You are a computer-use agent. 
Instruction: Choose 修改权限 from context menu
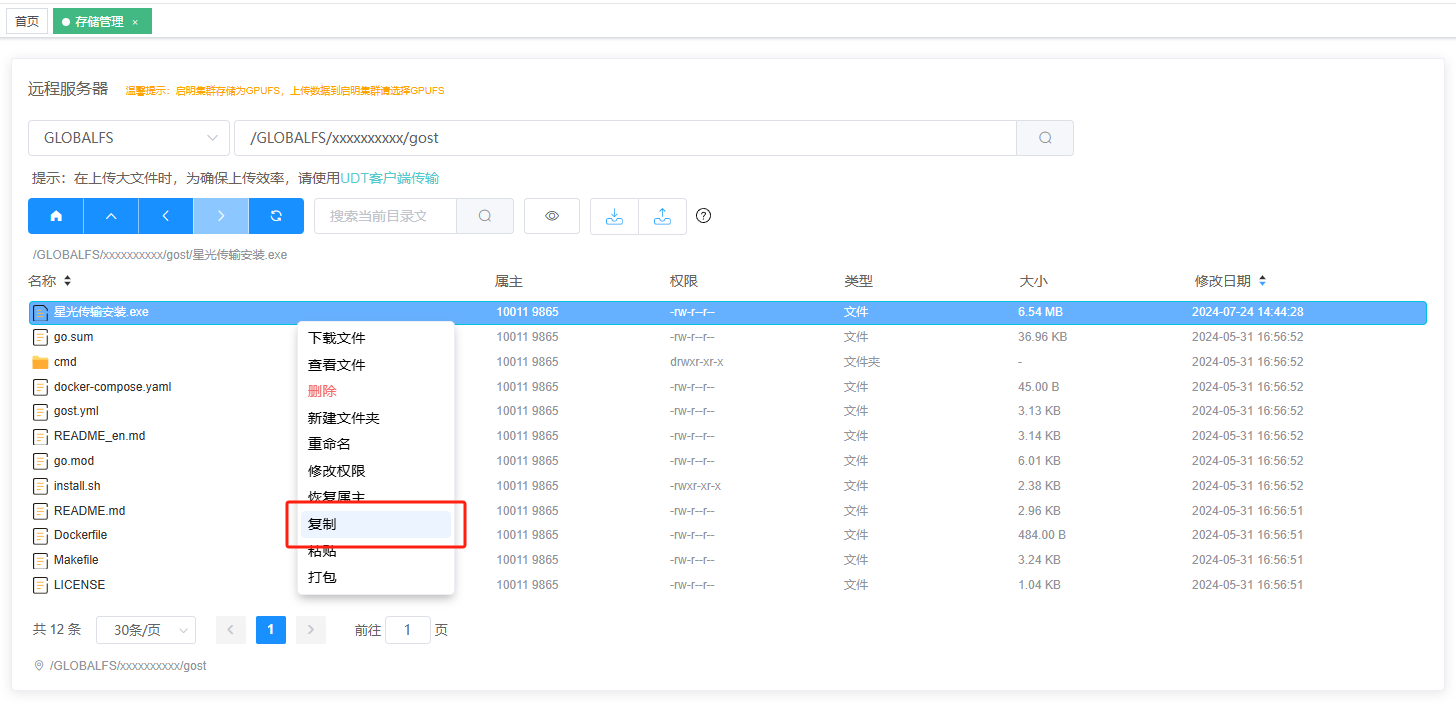[376, 471]
